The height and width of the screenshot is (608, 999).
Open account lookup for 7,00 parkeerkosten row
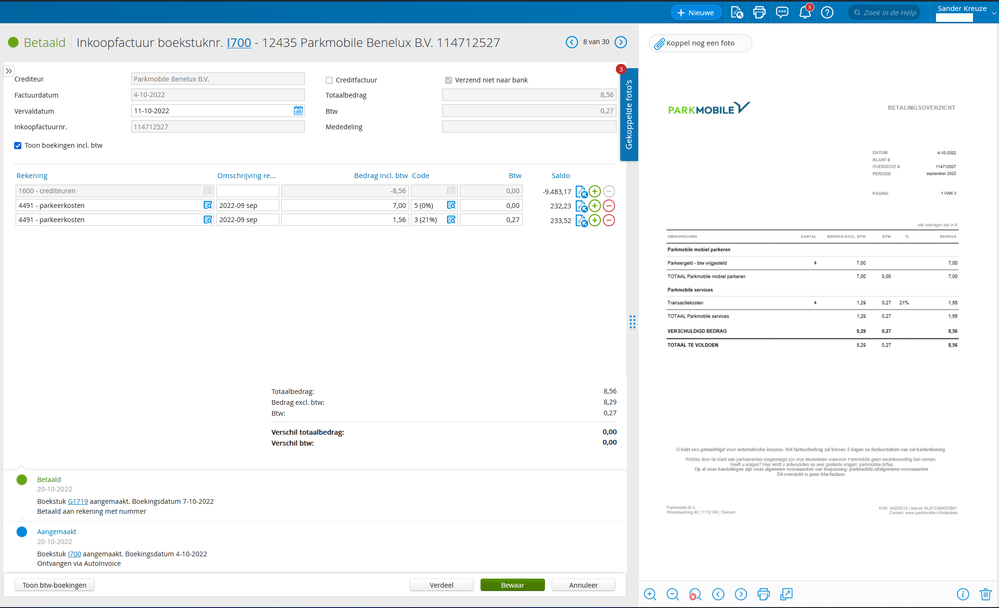[x=208, y=205]
